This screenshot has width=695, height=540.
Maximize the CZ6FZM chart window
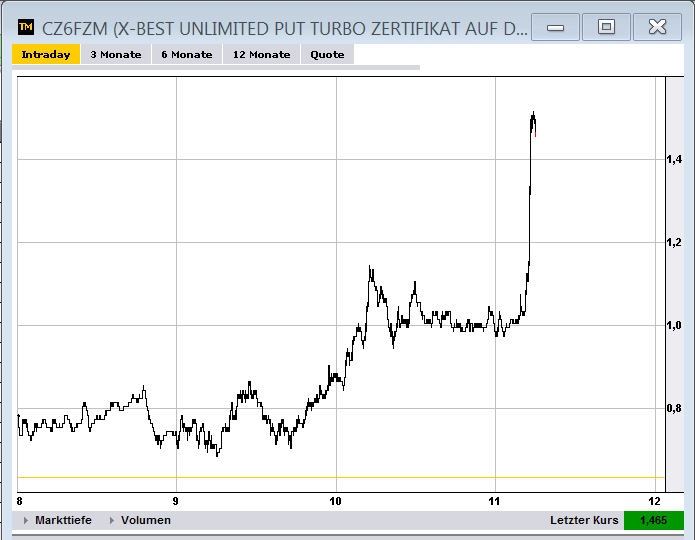click(606, 27)
